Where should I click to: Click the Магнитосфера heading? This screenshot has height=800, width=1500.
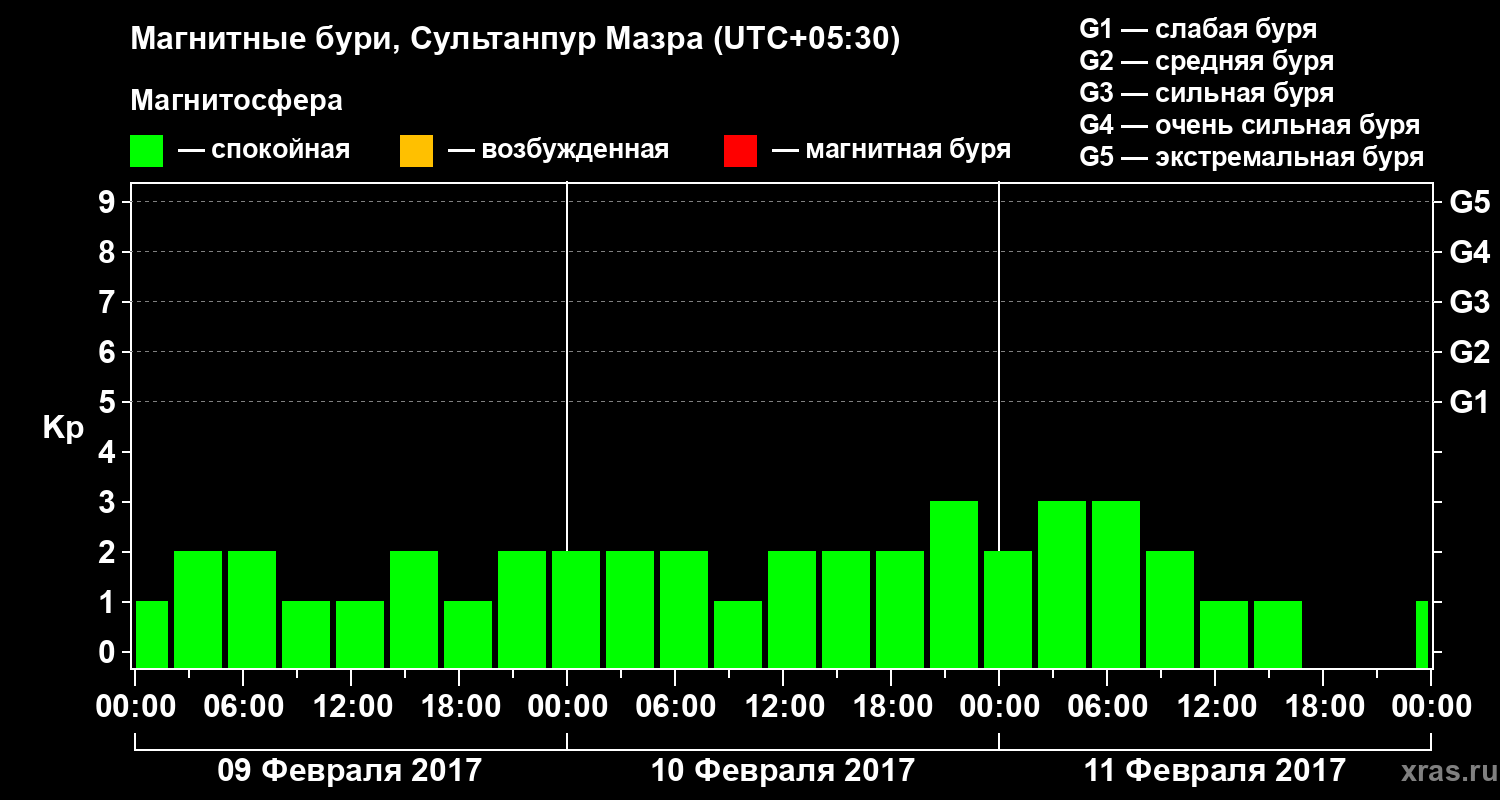coord(236,101)
